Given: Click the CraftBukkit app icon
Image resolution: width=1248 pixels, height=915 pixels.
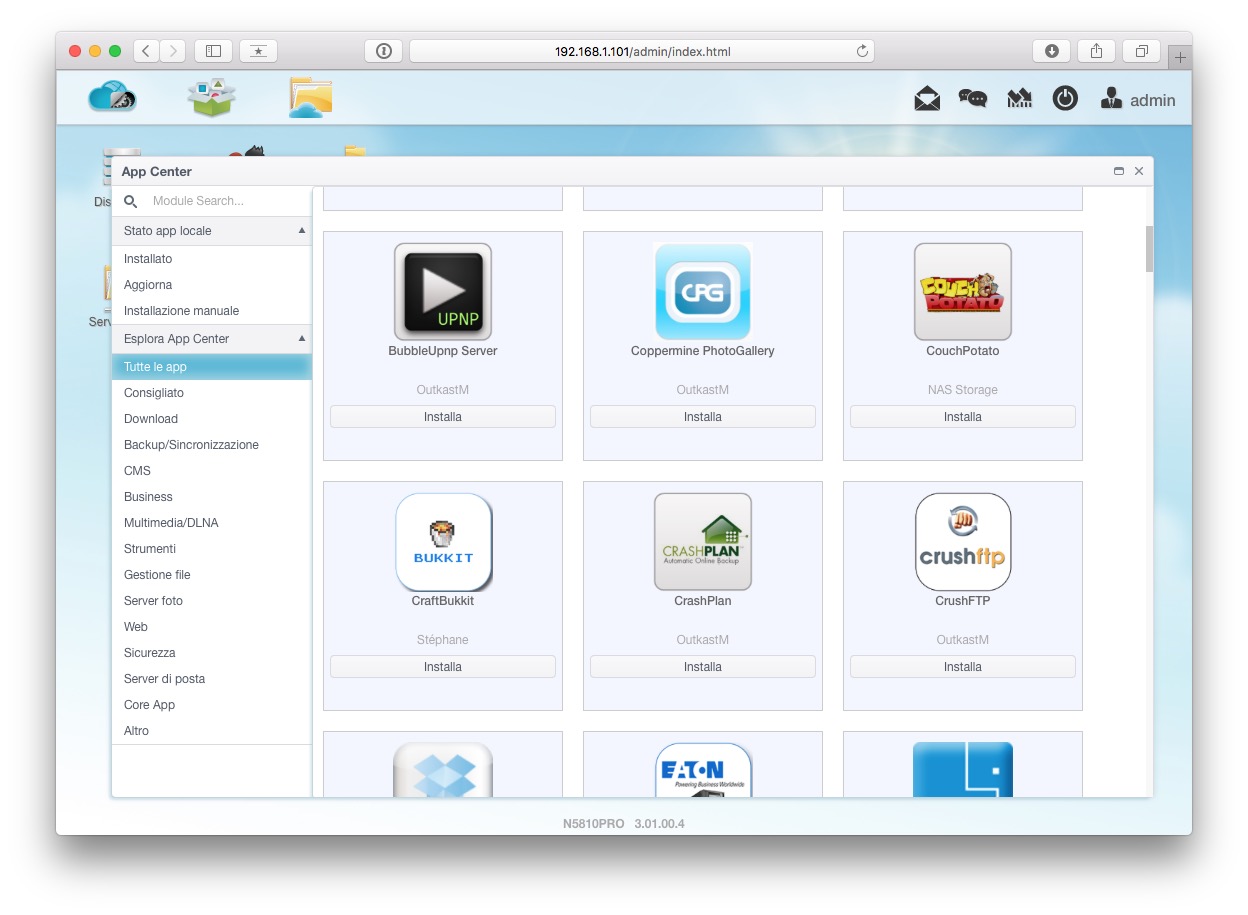Looking at the screenshot, I should coord(443,541).
